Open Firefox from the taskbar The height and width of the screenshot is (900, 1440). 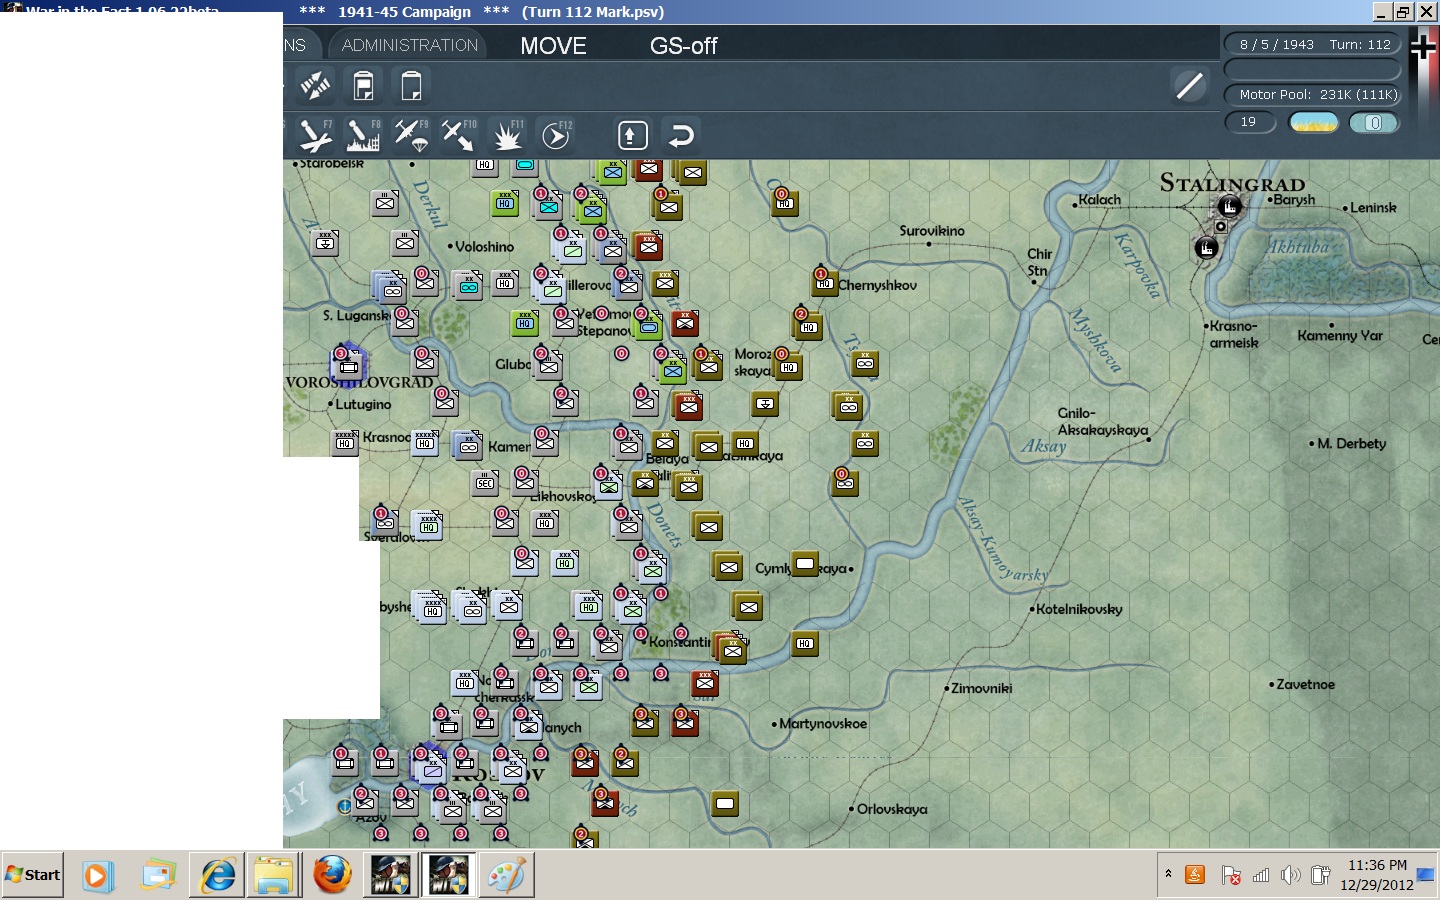click(332, 875)
